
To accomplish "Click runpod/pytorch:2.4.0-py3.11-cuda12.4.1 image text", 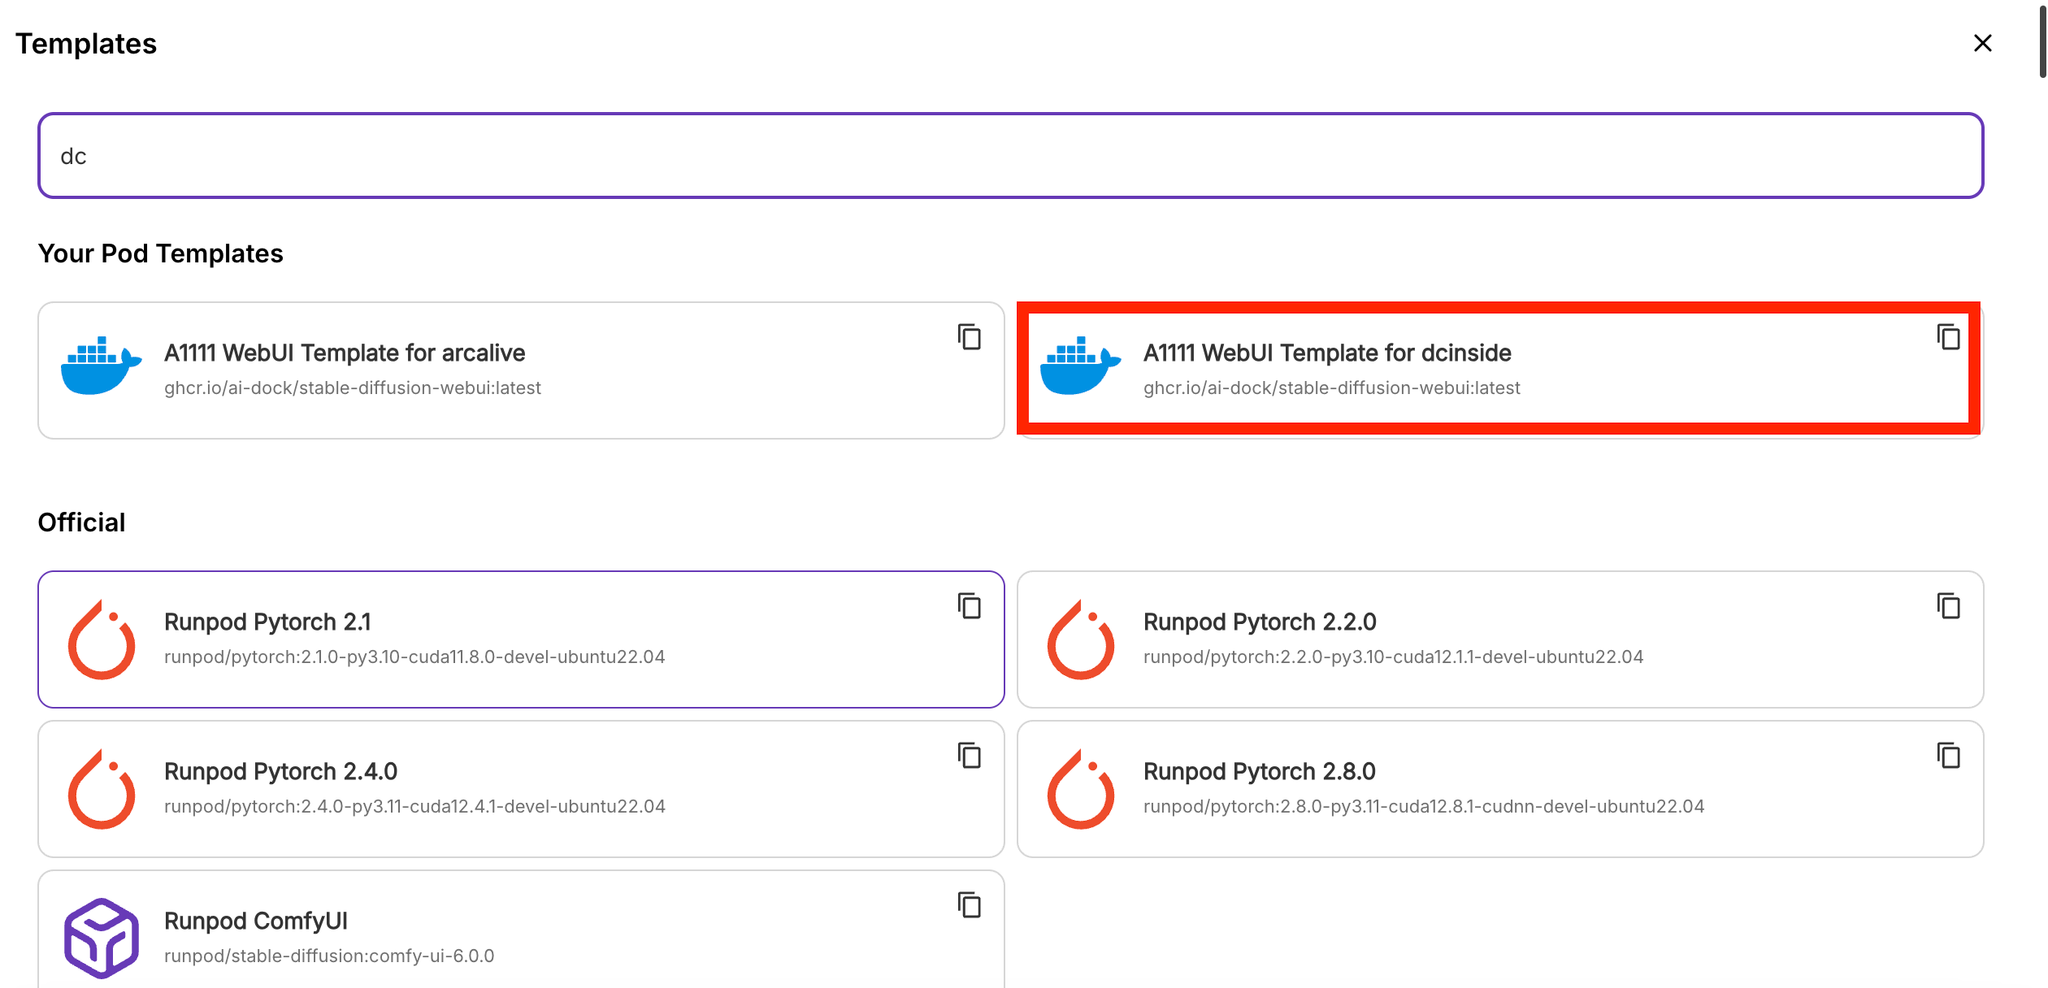I will click(x=414, y=806).
